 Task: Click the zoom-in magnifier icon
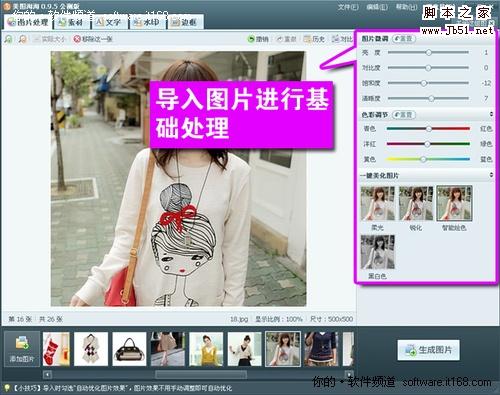[8, 39]
